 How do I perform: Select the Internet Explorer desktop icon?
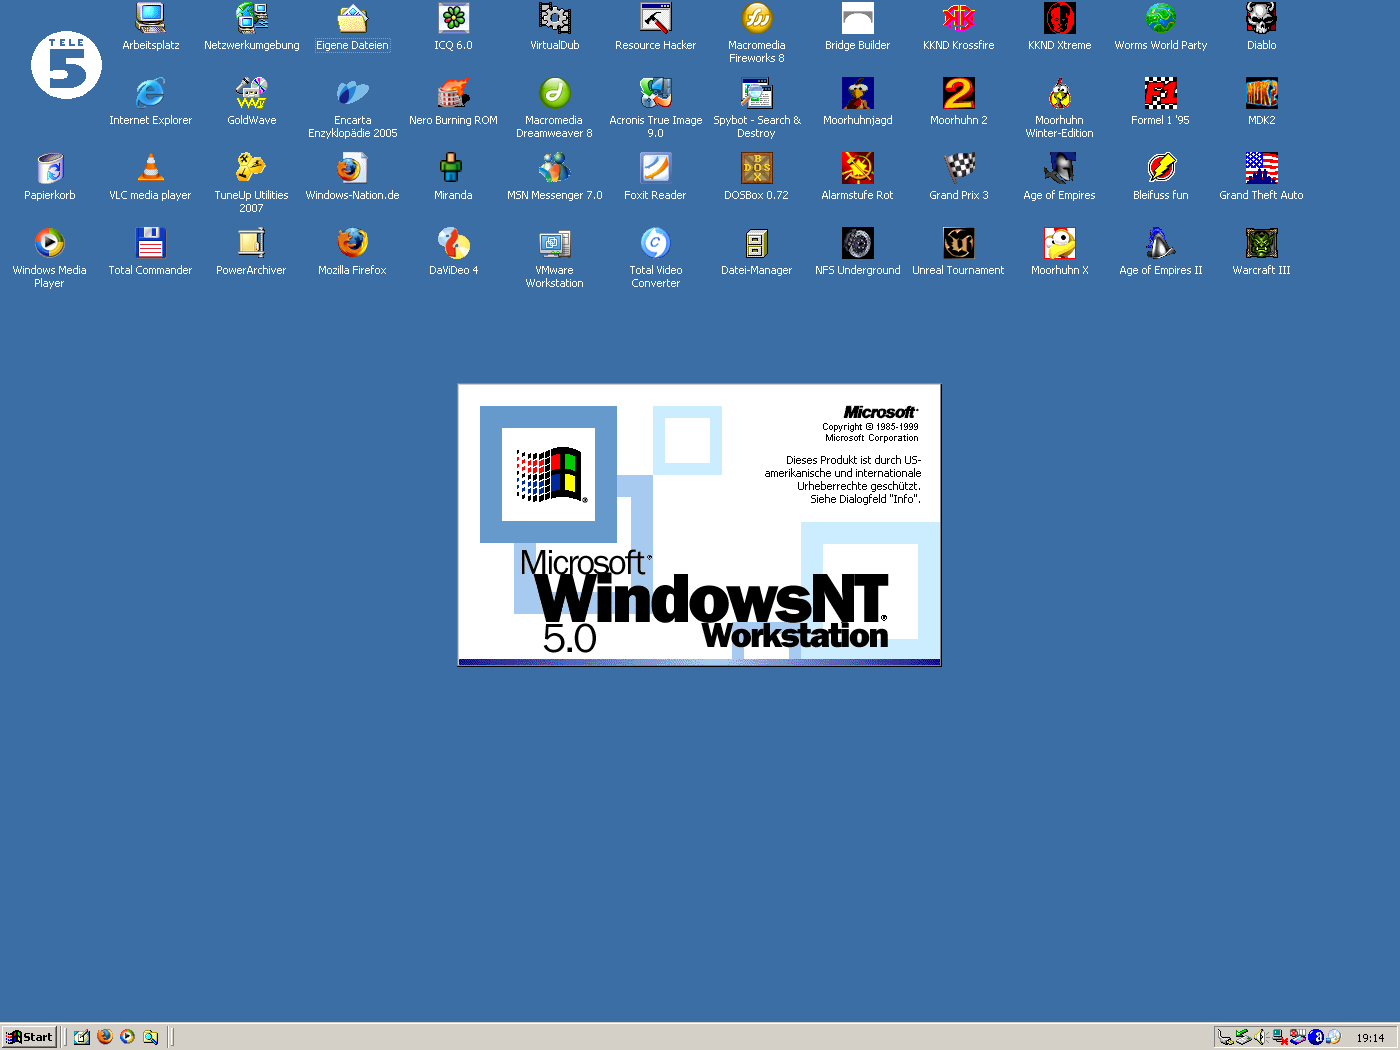(x=150, y=94)
